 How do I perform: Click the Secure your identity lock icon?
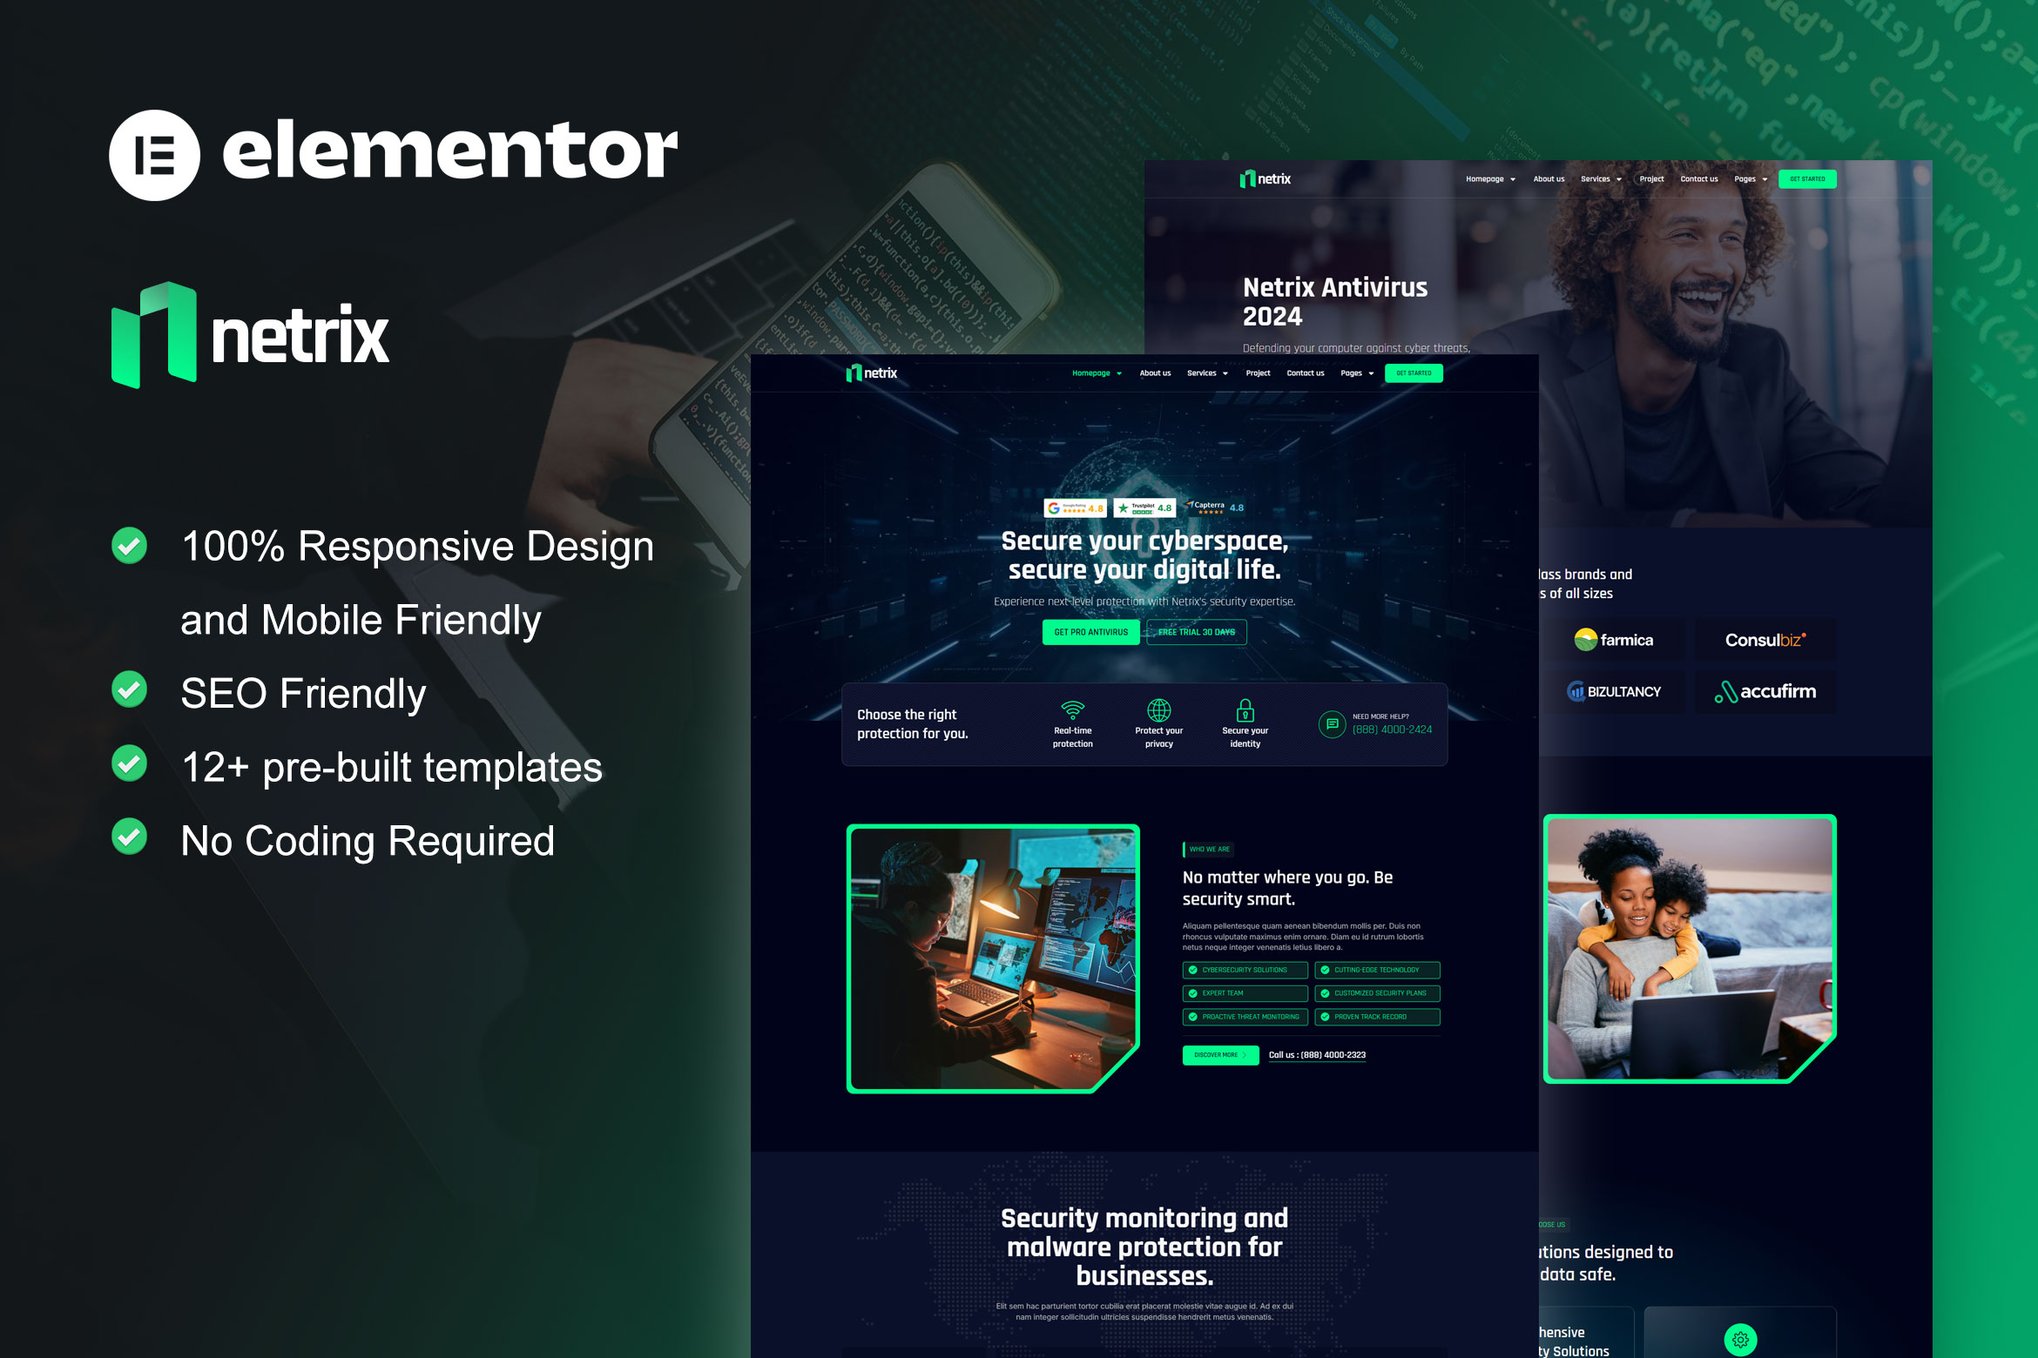click(x=1241, y=711)
